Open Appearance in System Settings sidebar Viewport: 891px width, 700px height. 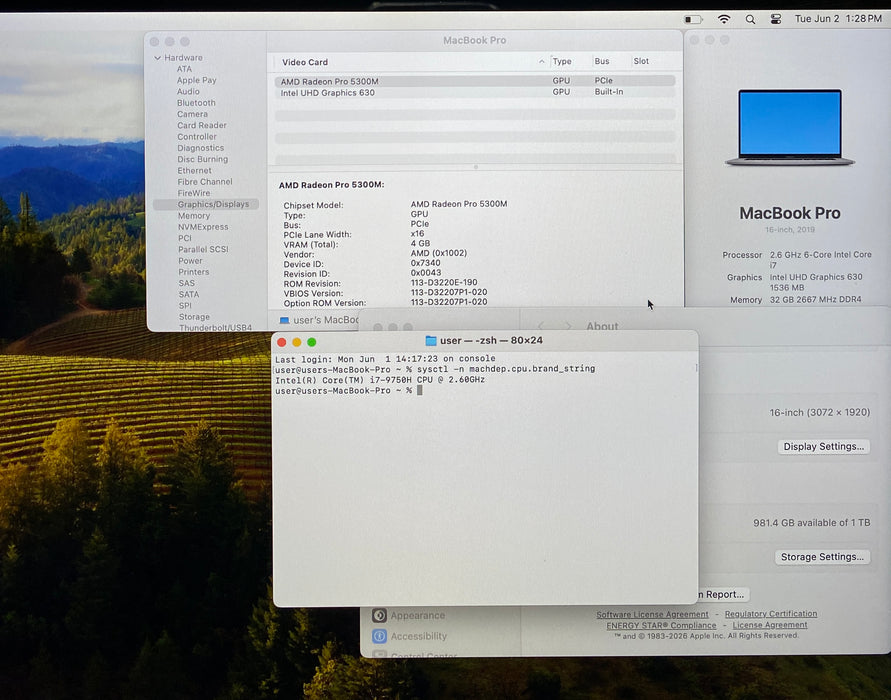410,615
